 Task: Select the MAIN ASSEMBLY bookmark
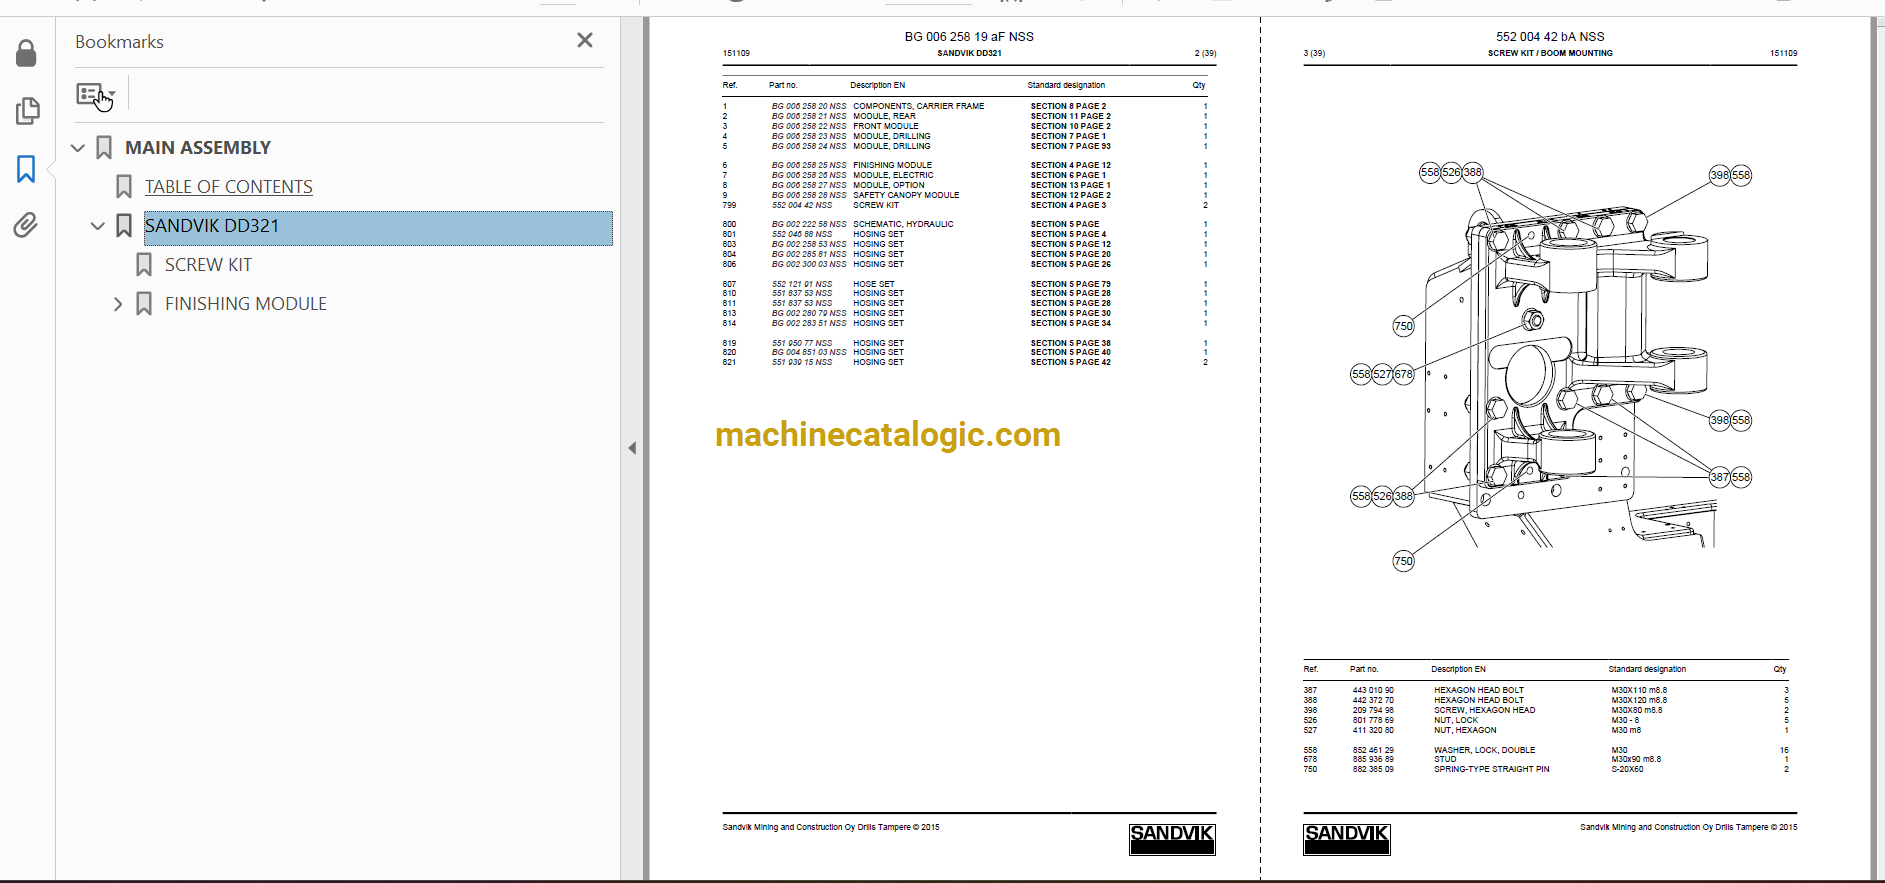[198, 148]
